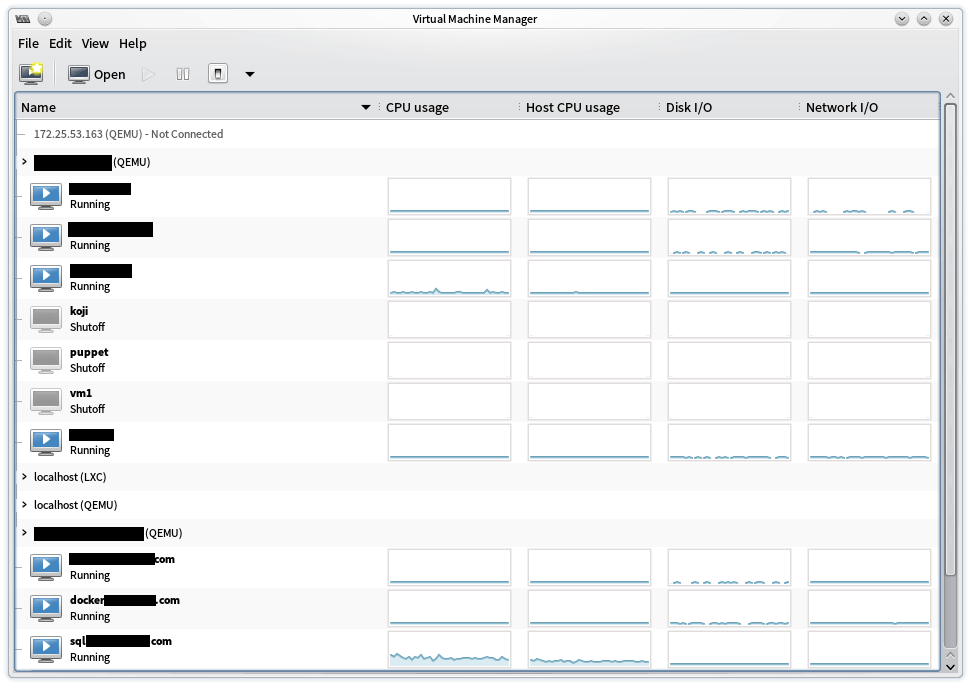Select the running sql VM icon
Screen dimensions: 971x686
coord(46,649)
